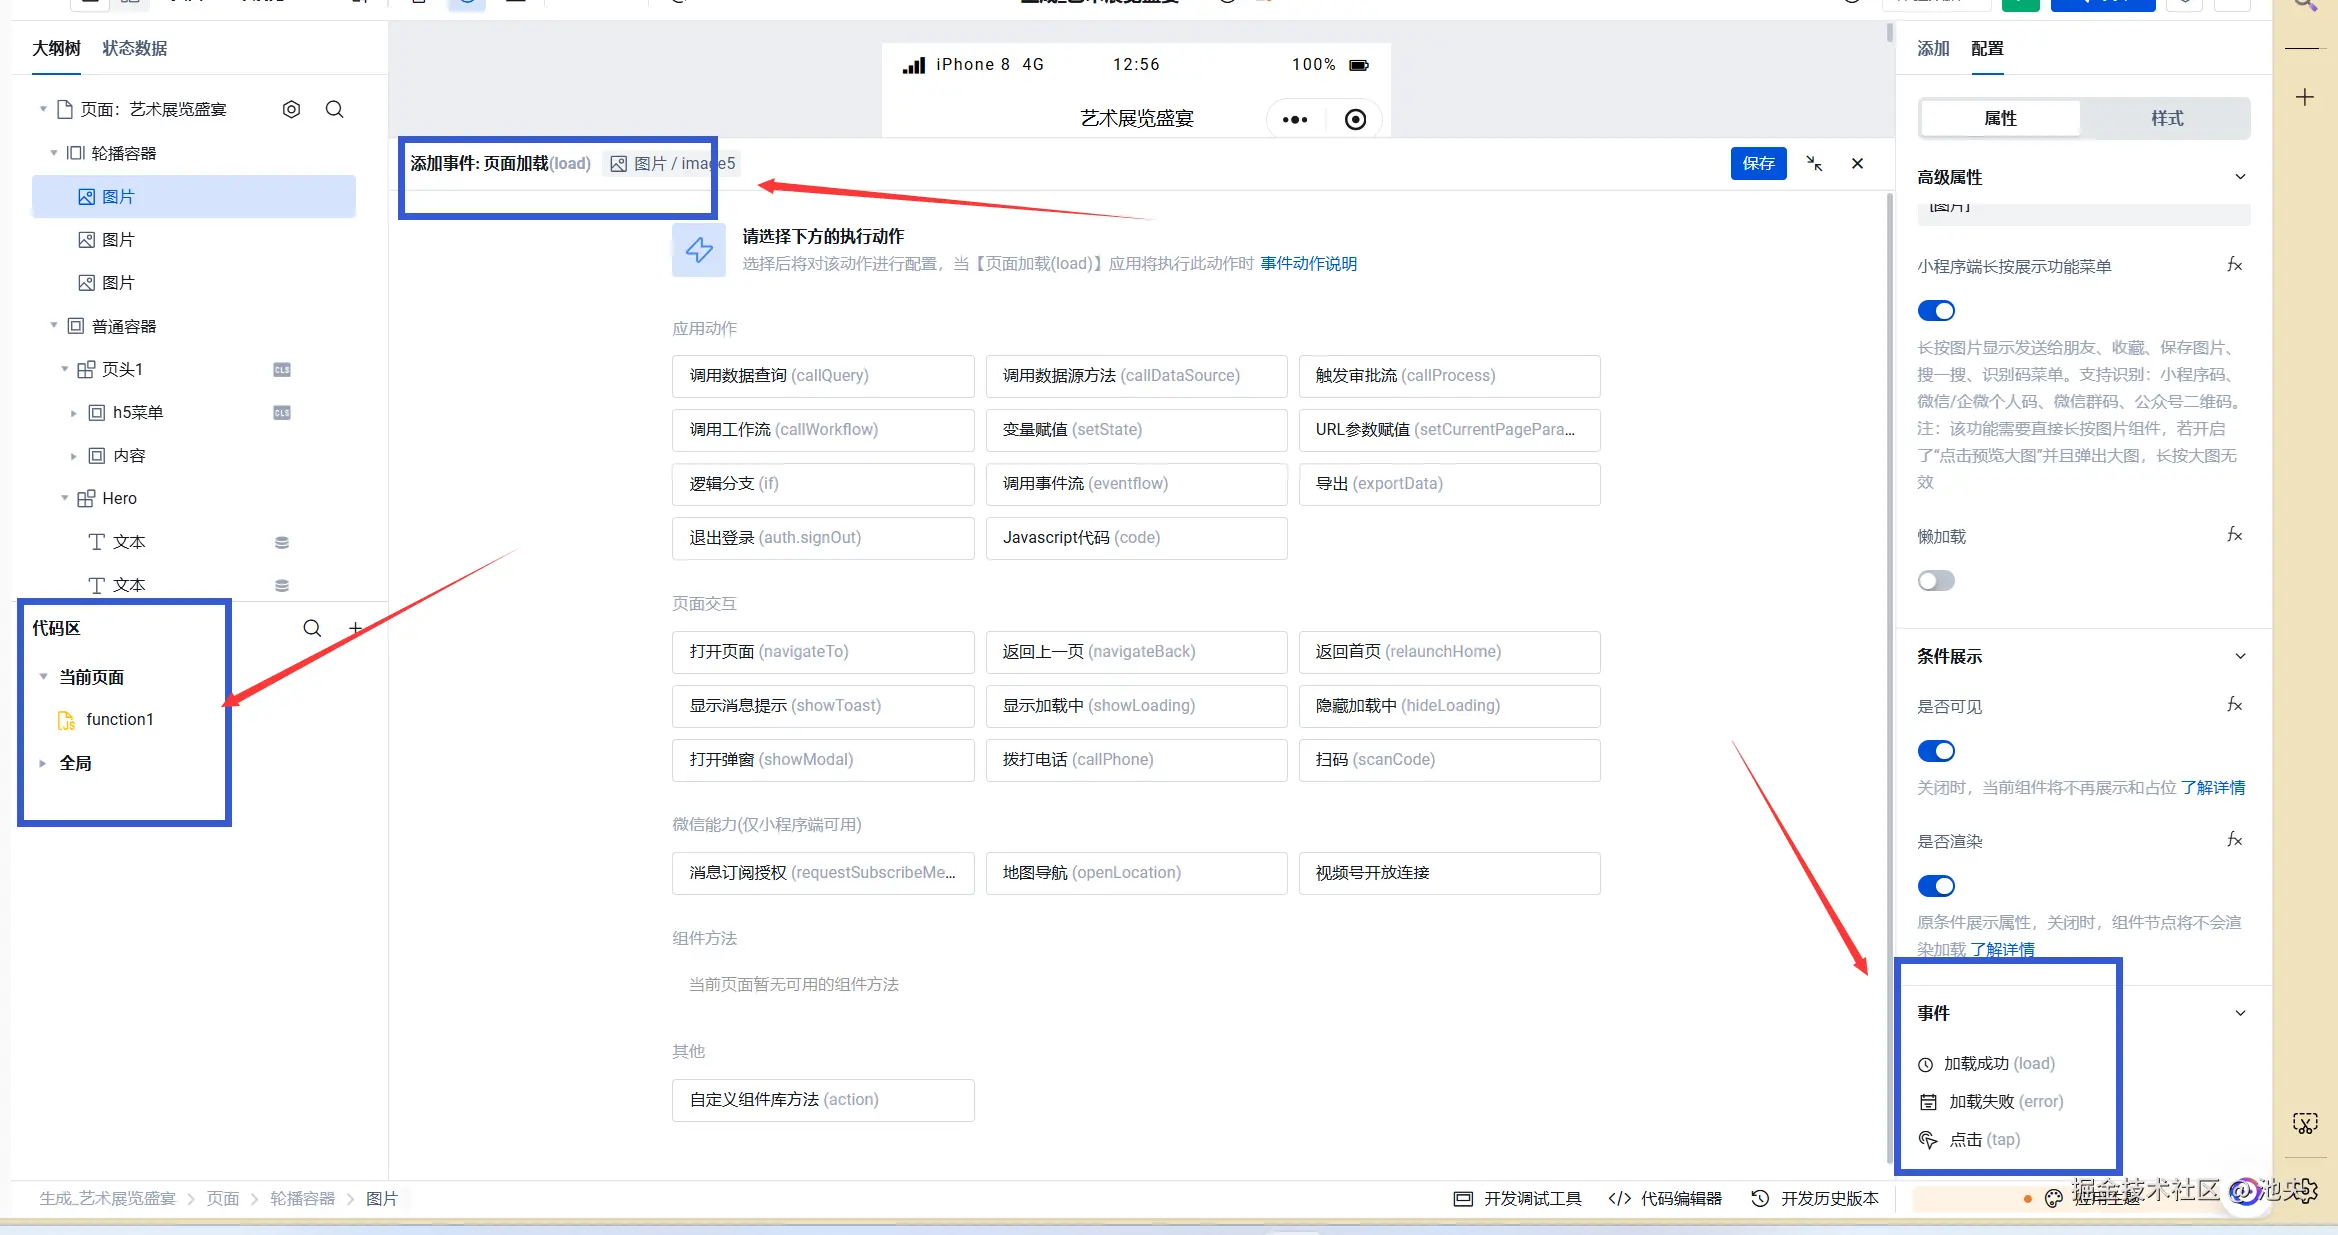The width and height of the screenshot is (2338, 1235).
Task: Click the fx binding icon beside 是否可见
Action: [x=2234, y=705]
